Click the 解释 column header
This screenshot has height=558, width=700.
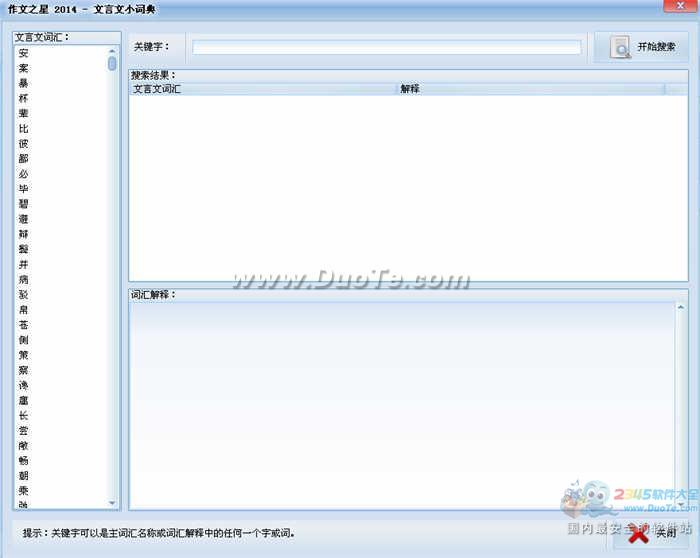click(x=530, y=89)
